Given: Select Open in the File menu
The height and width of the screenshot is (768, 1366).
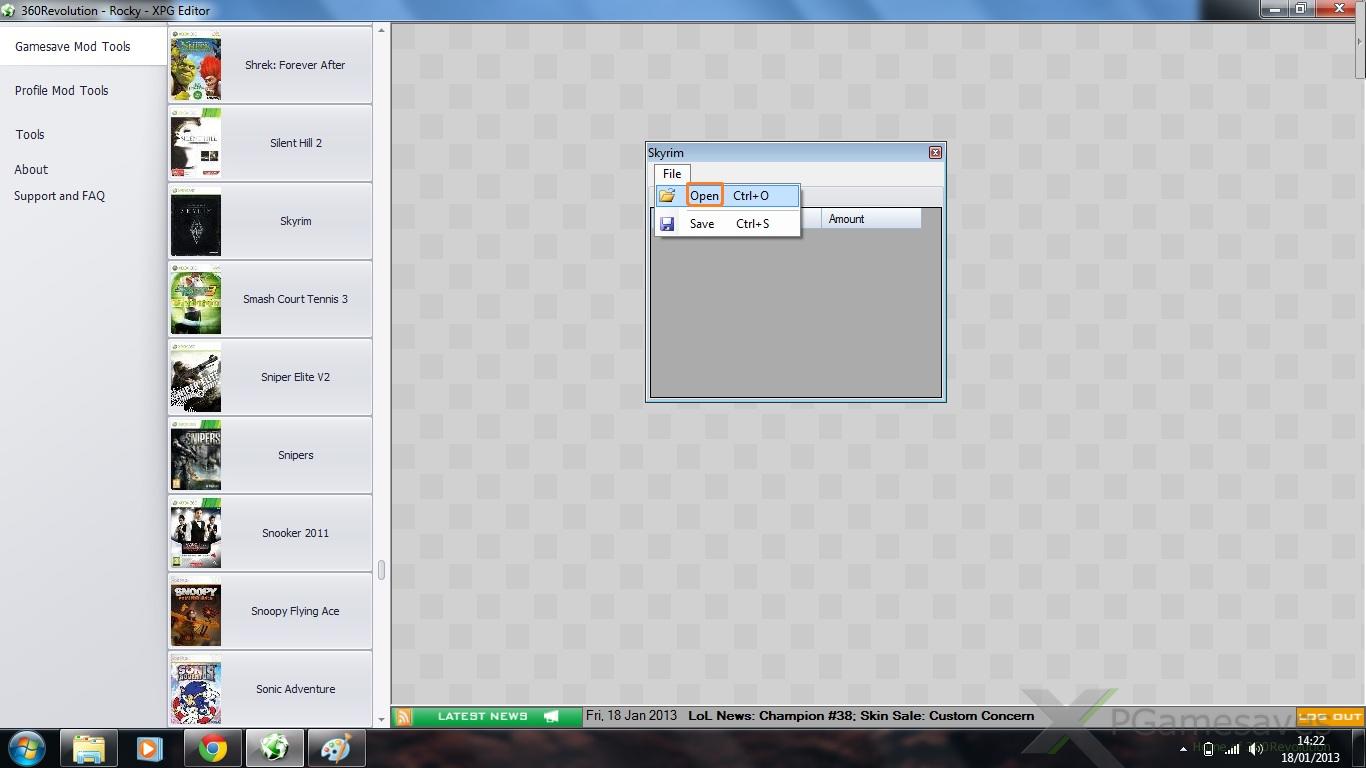Looking at the screenshot, I should pyautogui.click(x=705, y=196).
